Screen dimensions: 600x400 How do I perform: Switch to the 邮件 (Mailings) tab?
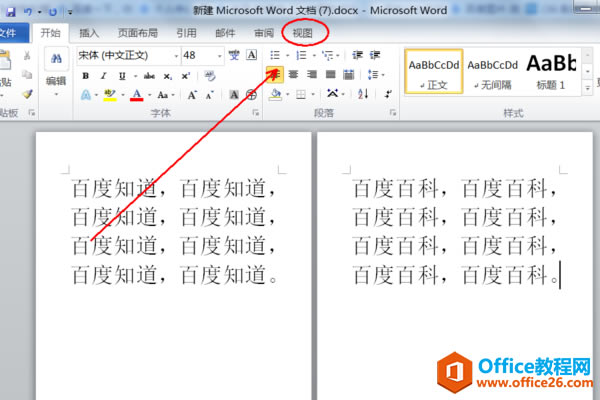[225, 33]
